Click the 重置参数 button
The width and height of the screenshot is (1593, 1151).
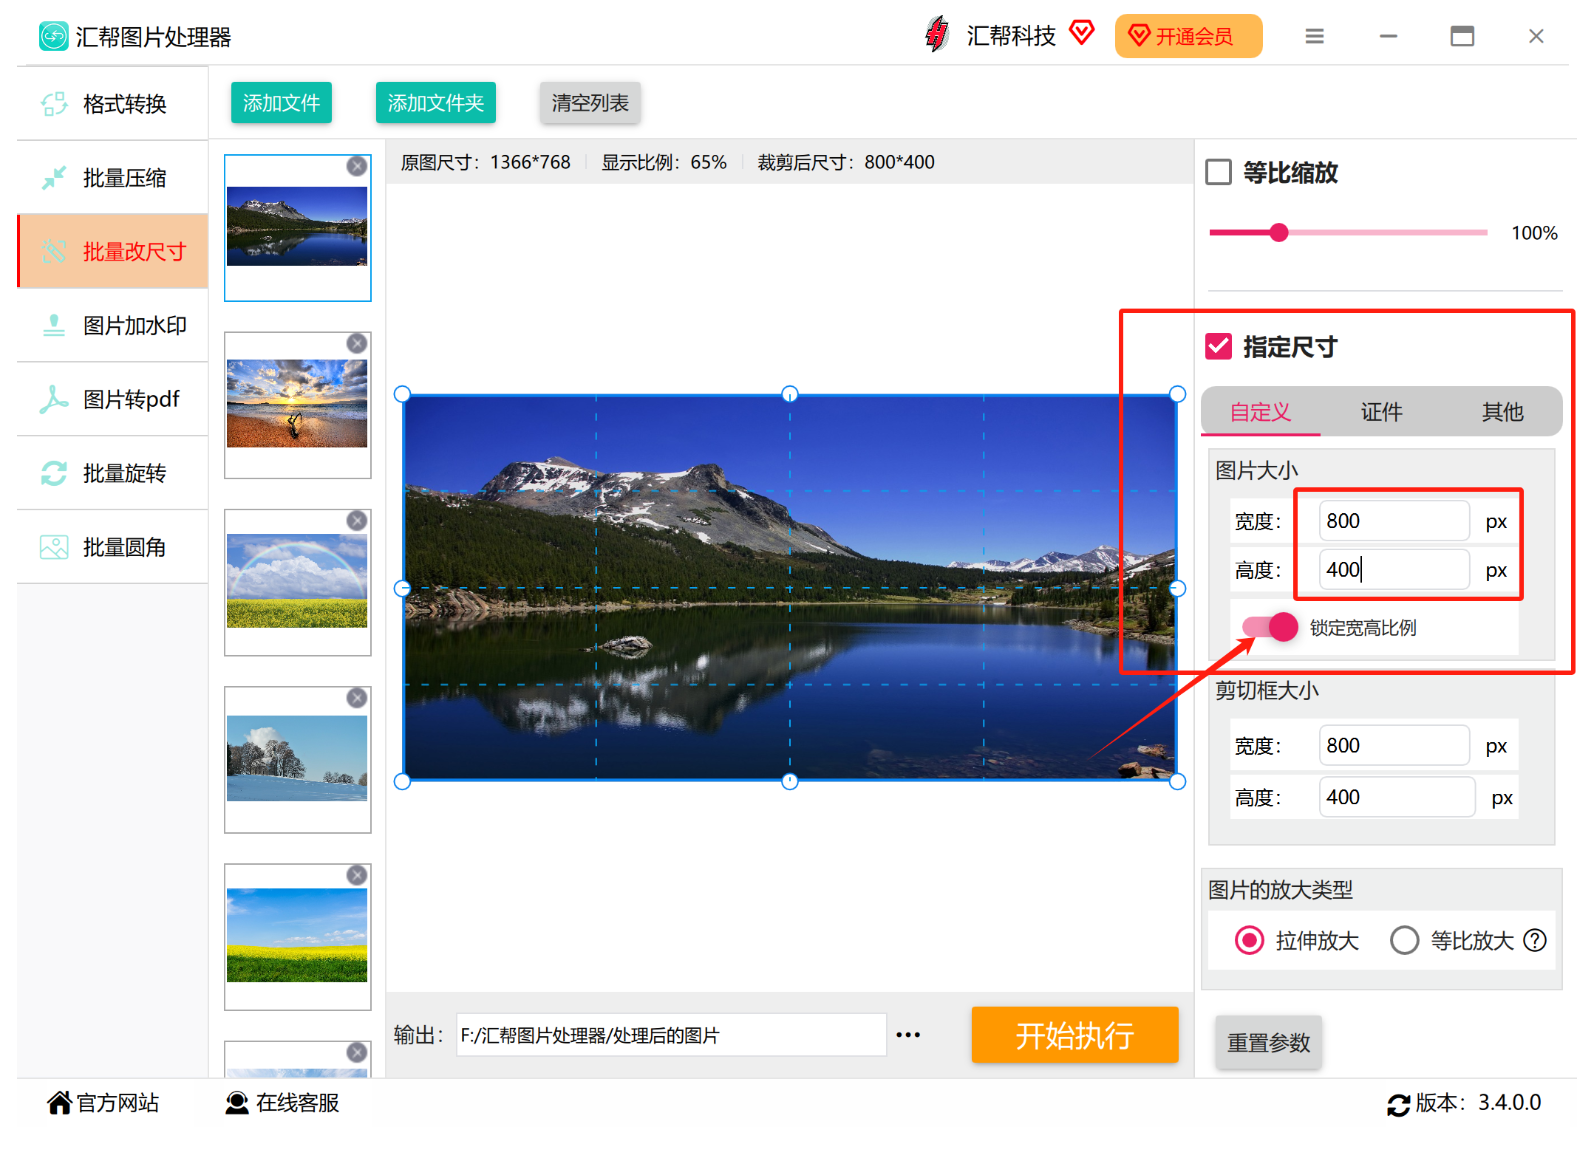coord(1268,1043)
